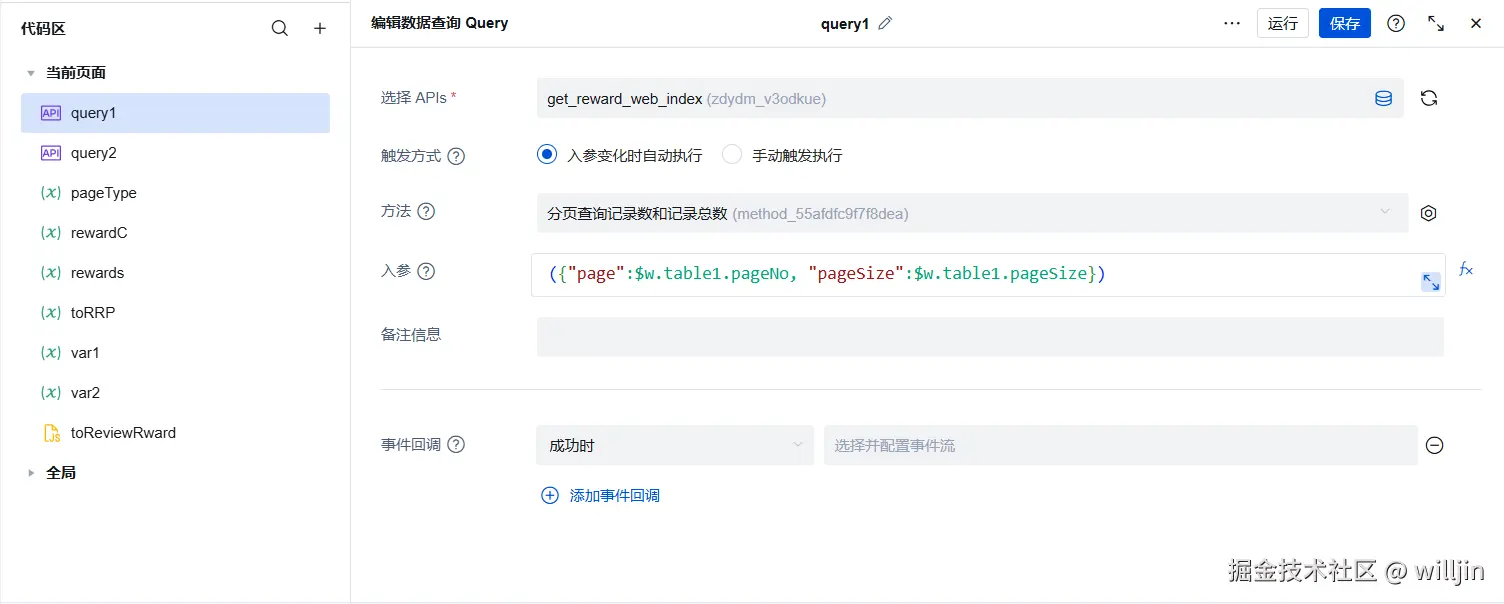Expand the '全局' tree section
Viewport: 1504px width, 604px height.
(31, 473)
